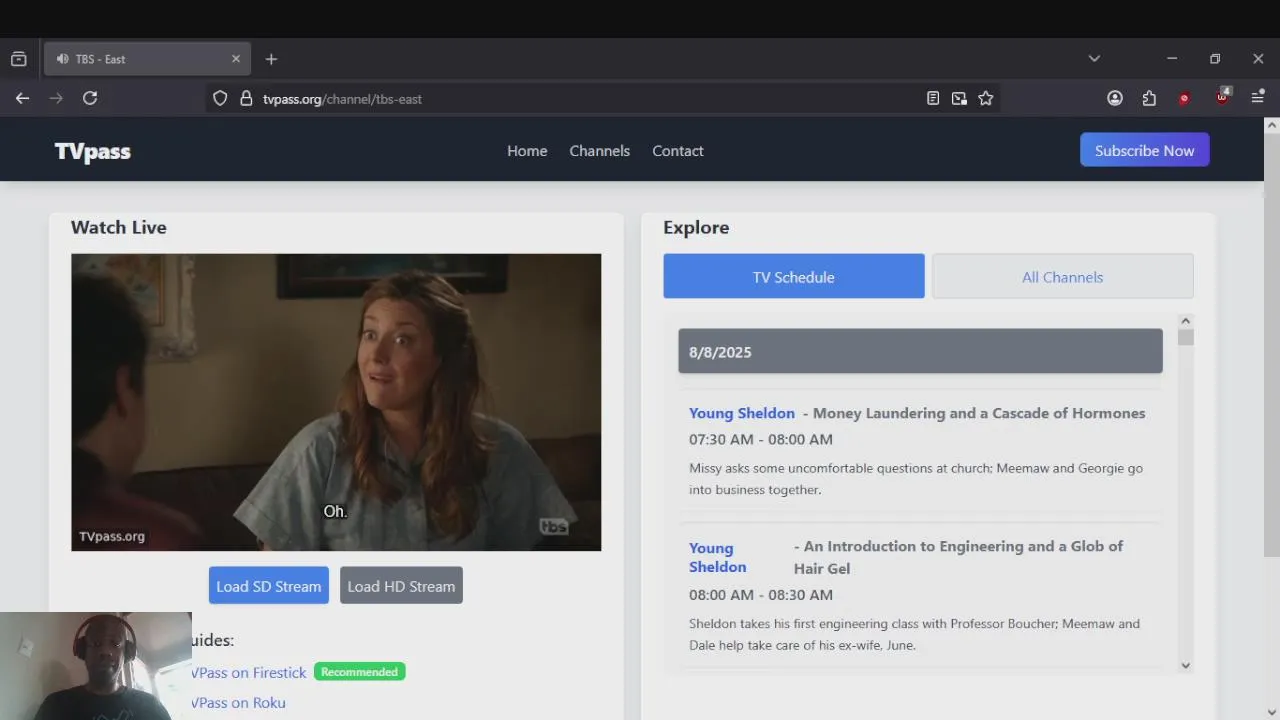The width and height of the screenshot is (1280, 720).
Task: Click Load HD Stream button
Action: click(401, 586)
